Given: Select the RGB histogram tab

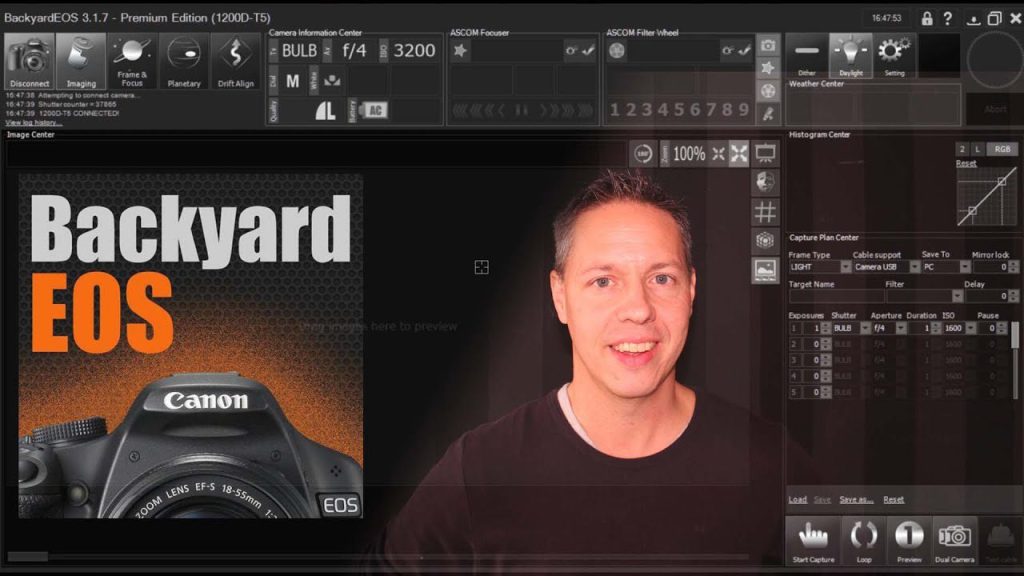Looking at the screenshot, I should pos(1001,149).
